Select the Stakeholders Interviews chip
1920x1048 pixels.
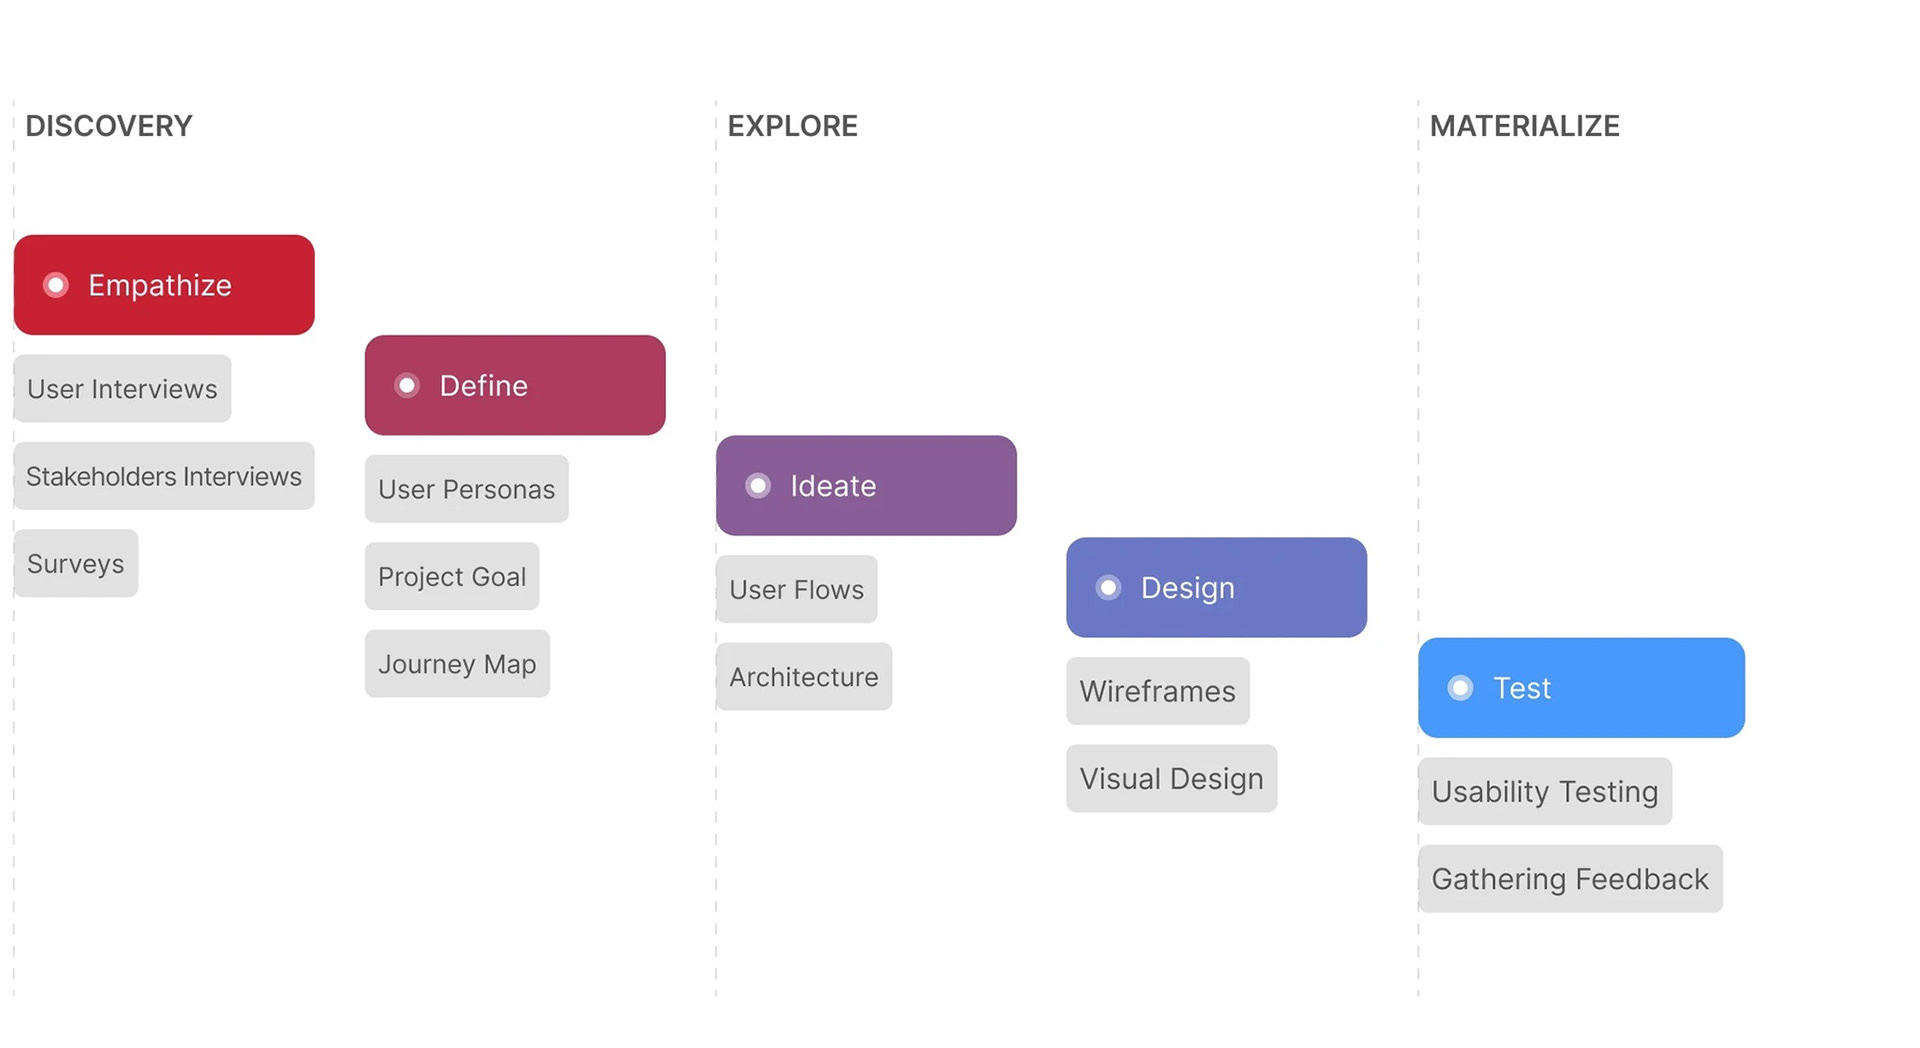tap(164, 476)
